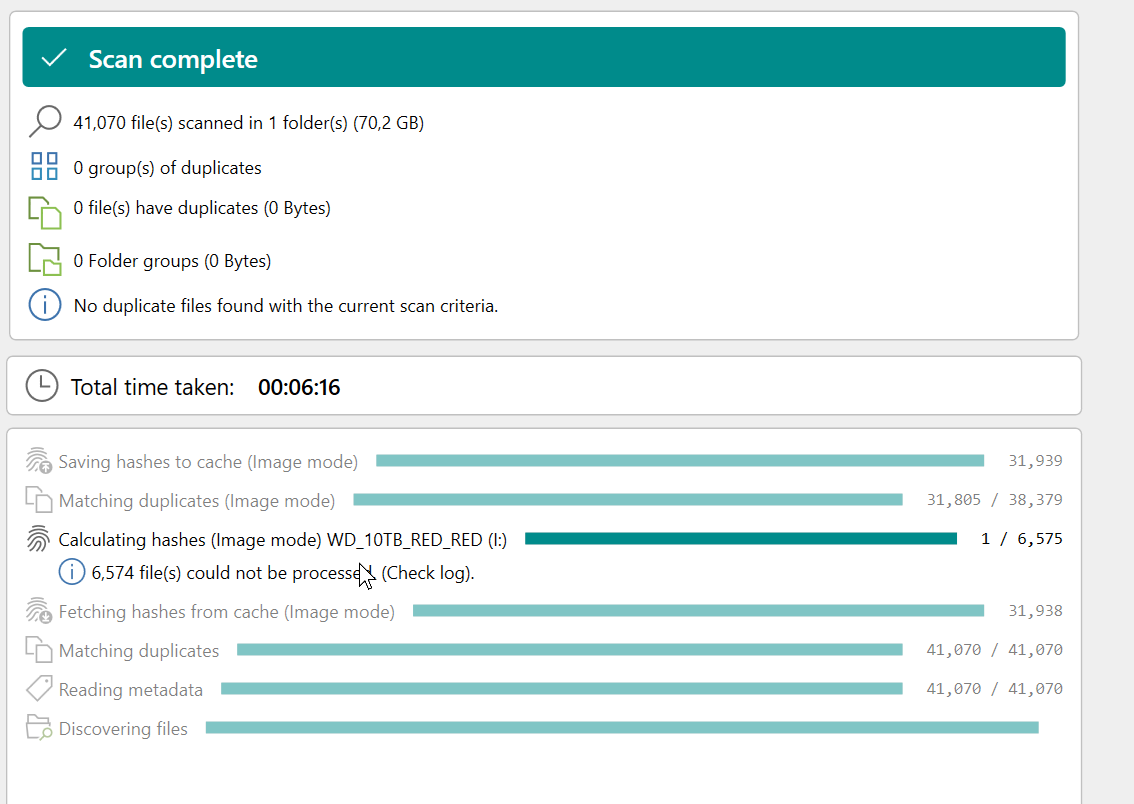Click the info icon beside the unprocessed files warning
This screenshot has width=1134, height=804.
pos(71,573)
